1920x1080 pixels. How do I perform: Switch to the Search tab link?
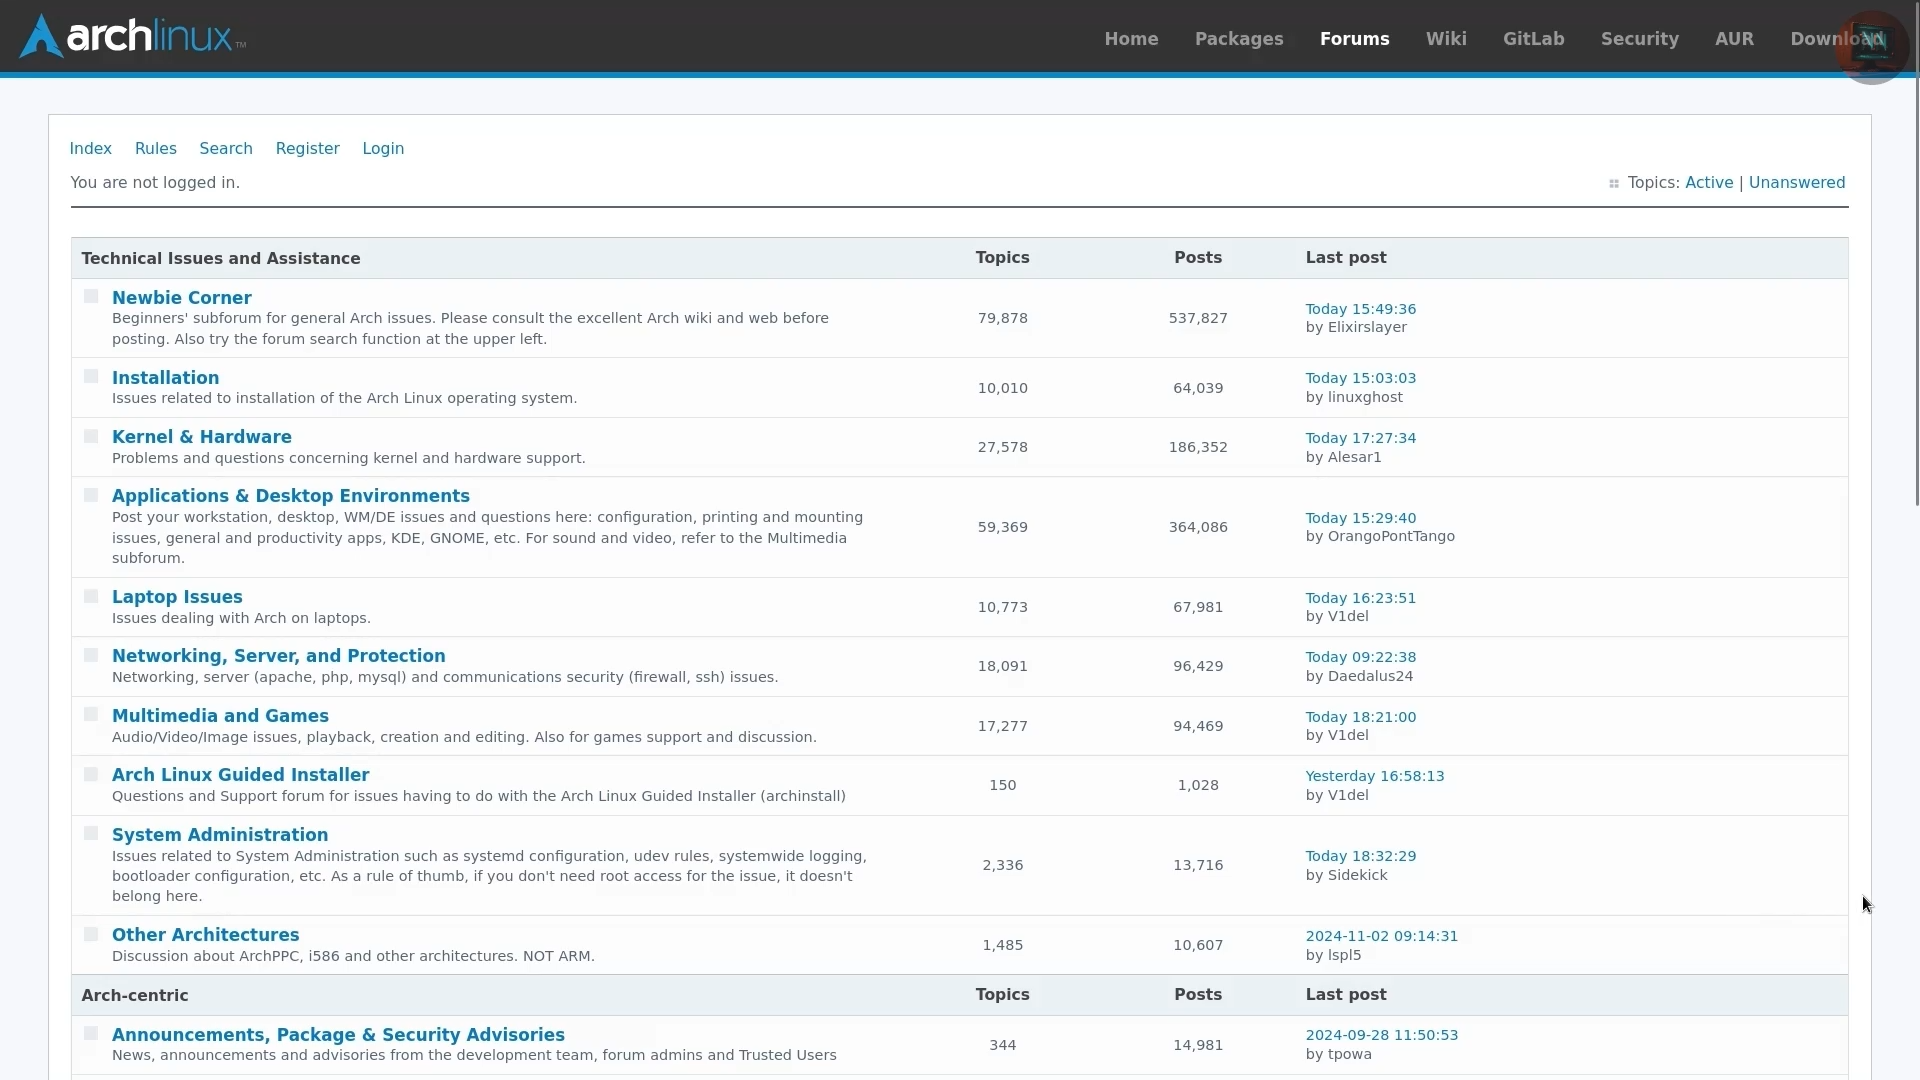point(225,148)
